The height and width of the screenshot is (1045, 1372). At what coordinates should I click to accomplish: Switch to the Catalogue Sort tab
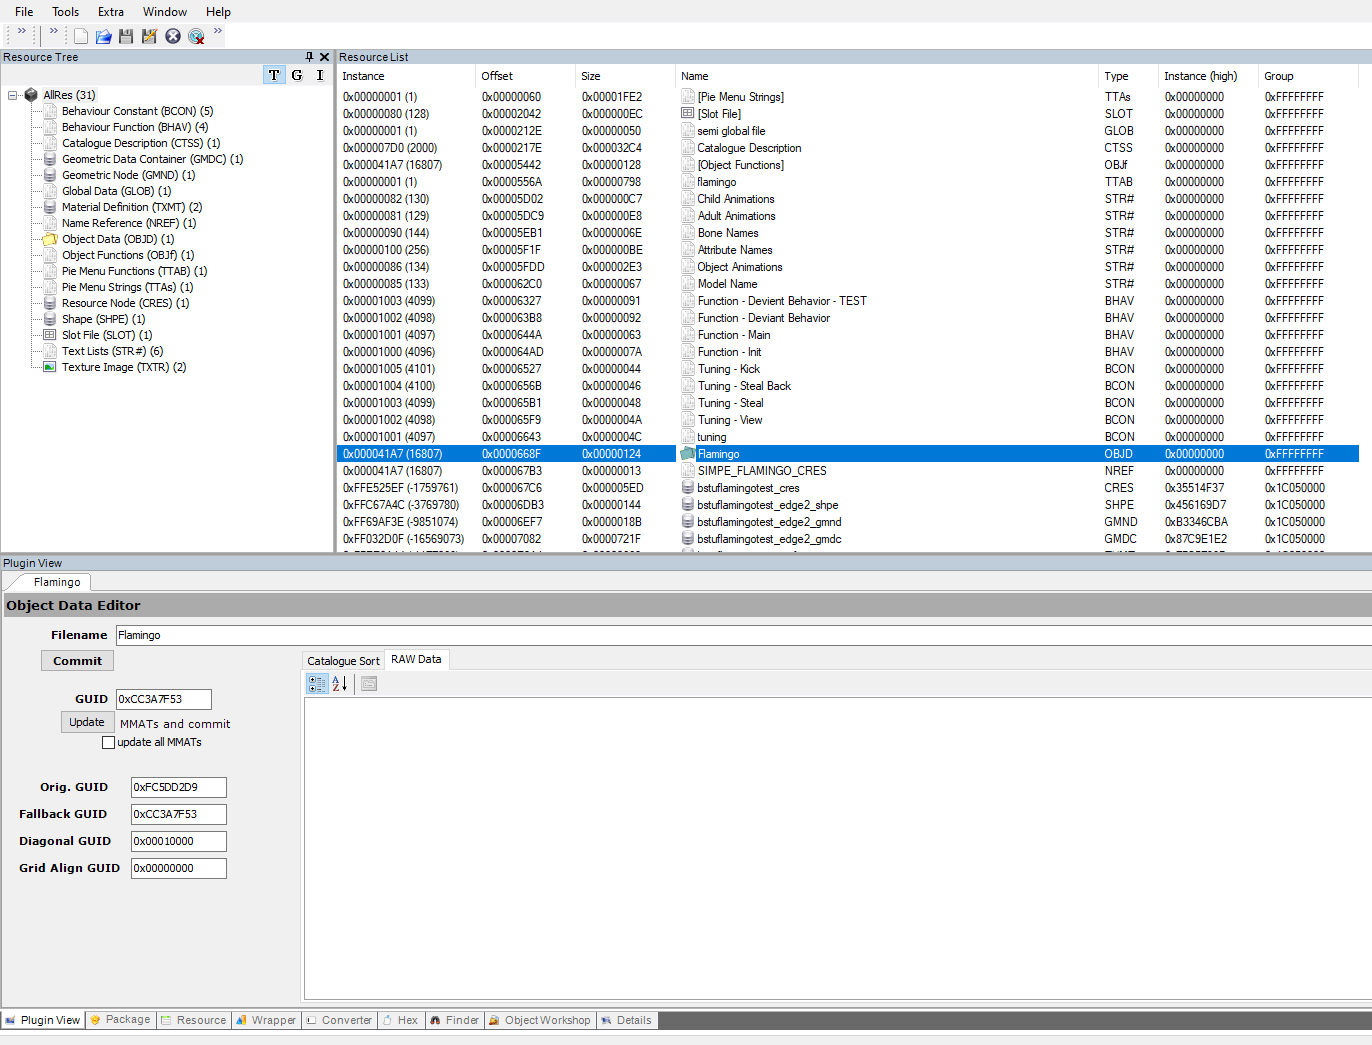(343, 661)
